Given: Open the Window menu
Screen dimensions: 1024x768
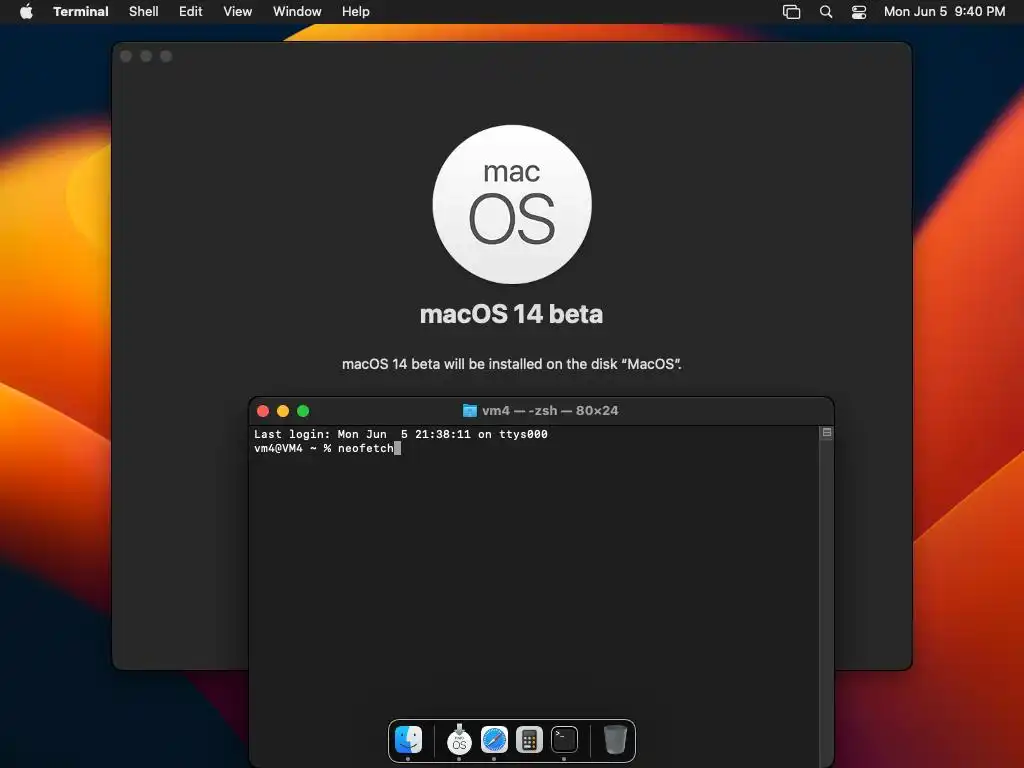Looking at the screenshot, I should [x=297, y=12].
